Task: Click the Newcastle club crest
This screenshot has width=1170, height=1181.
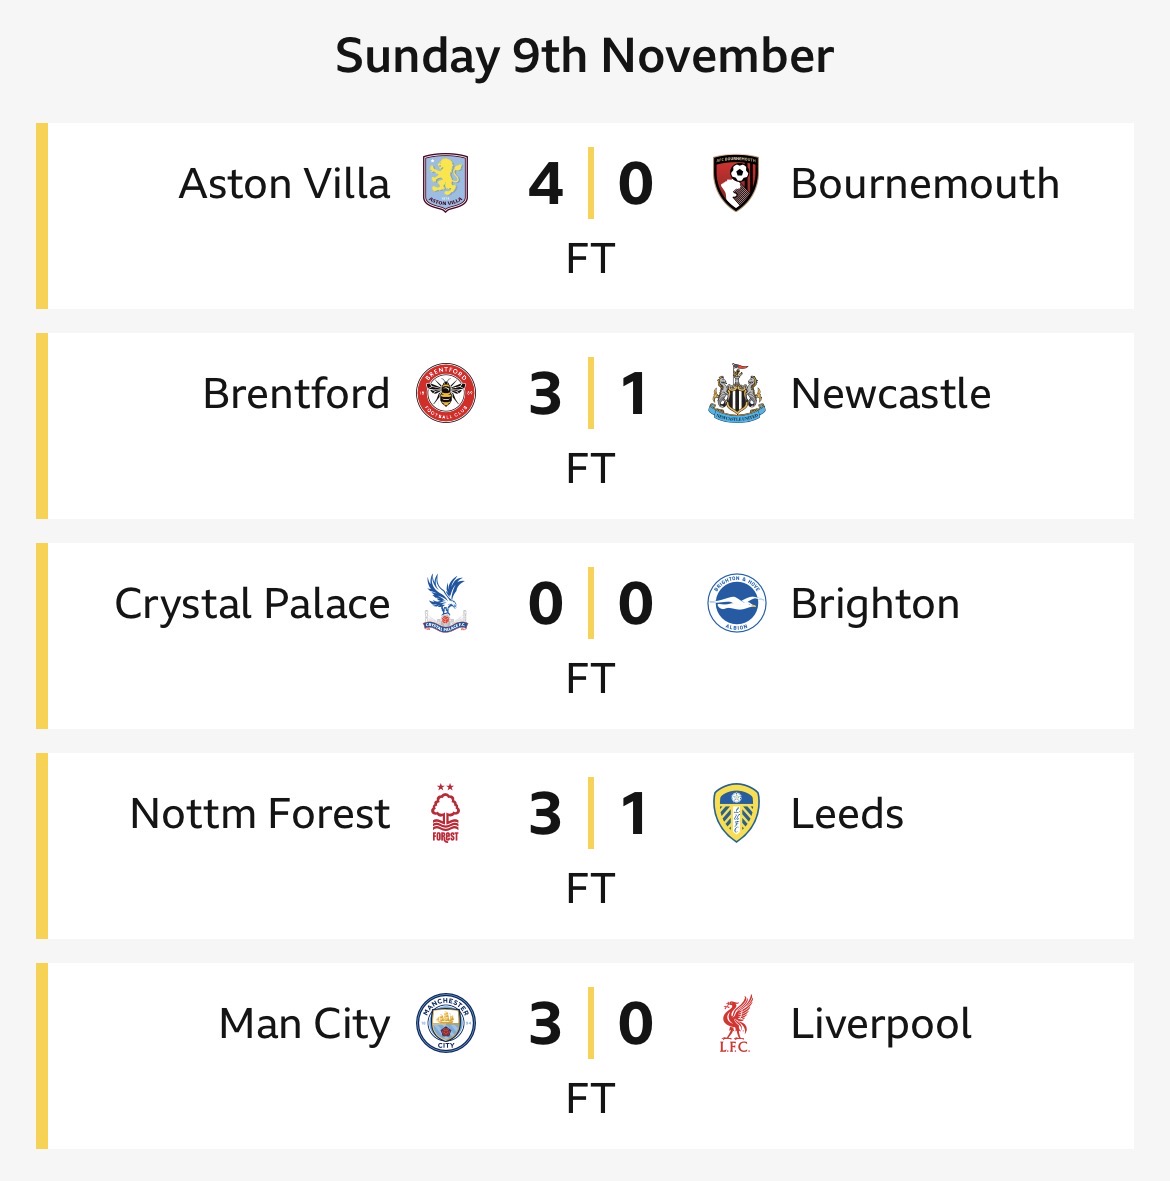Action: coord(736,394)
